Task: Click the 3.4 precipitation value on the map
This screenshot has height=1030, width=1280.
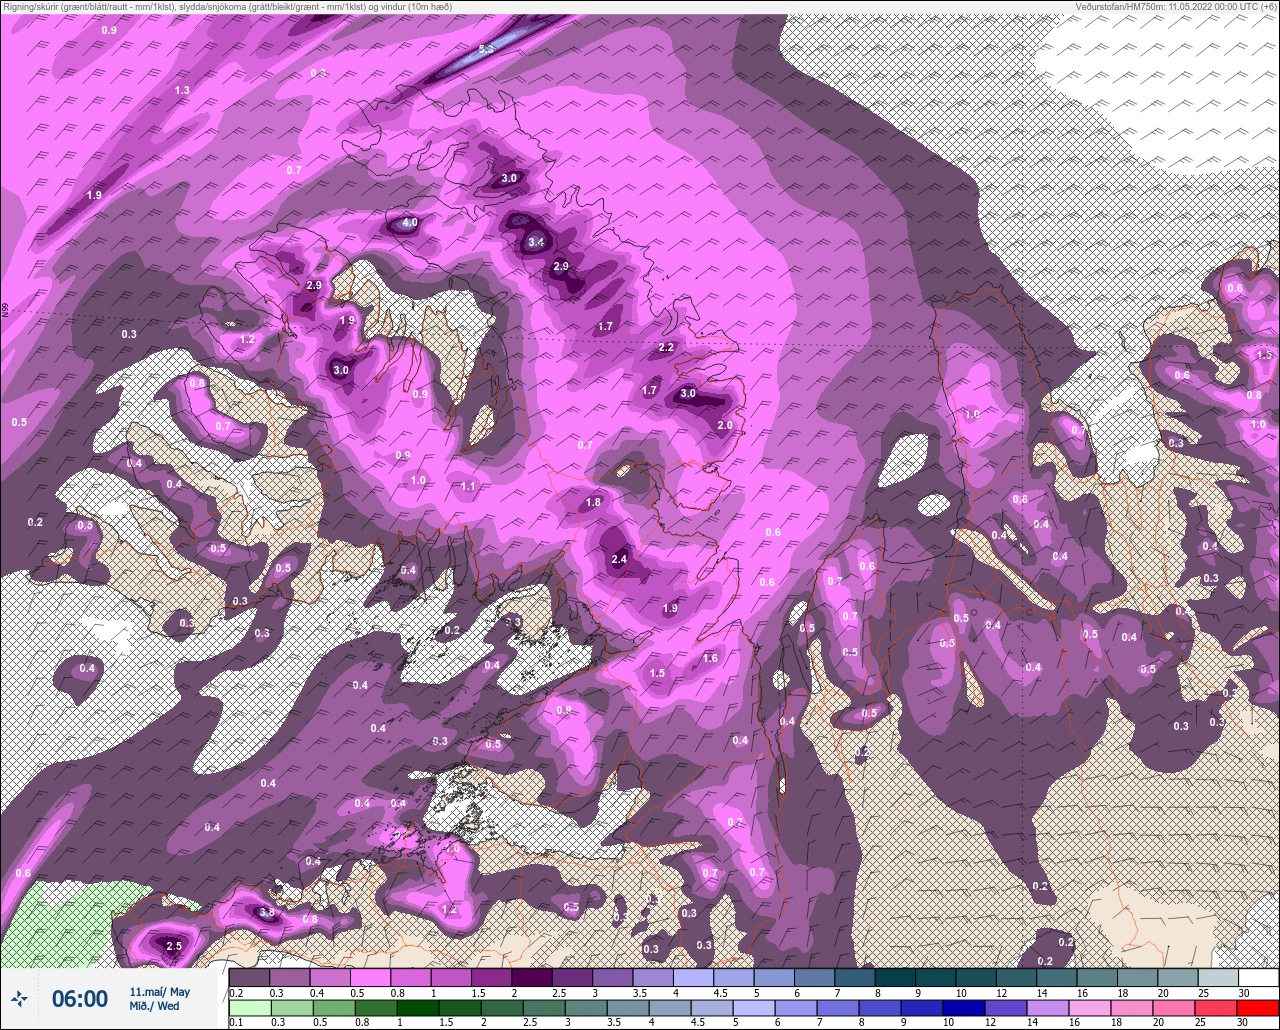Action: pyautogui.click(x=536, y=242)
